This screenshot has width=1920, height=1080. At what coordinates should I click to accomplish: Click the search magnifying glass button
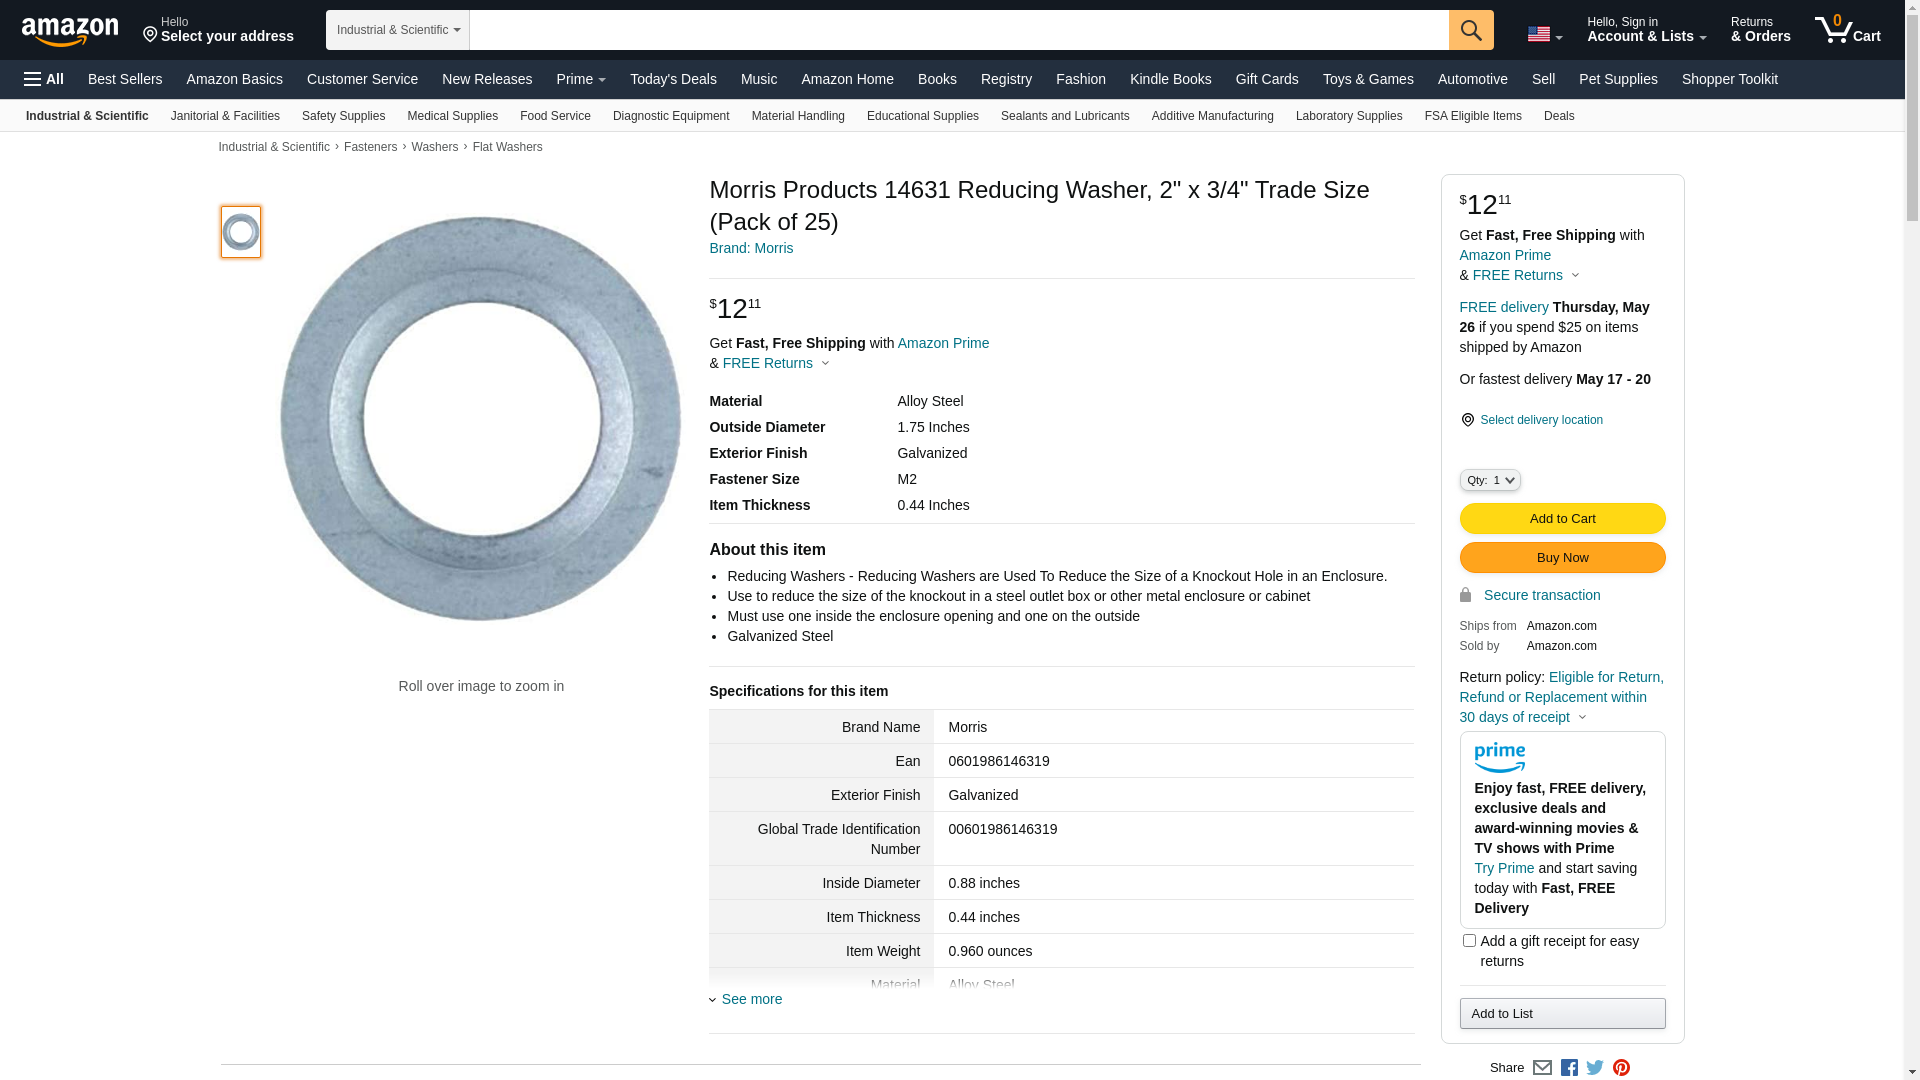[1471, 30]
